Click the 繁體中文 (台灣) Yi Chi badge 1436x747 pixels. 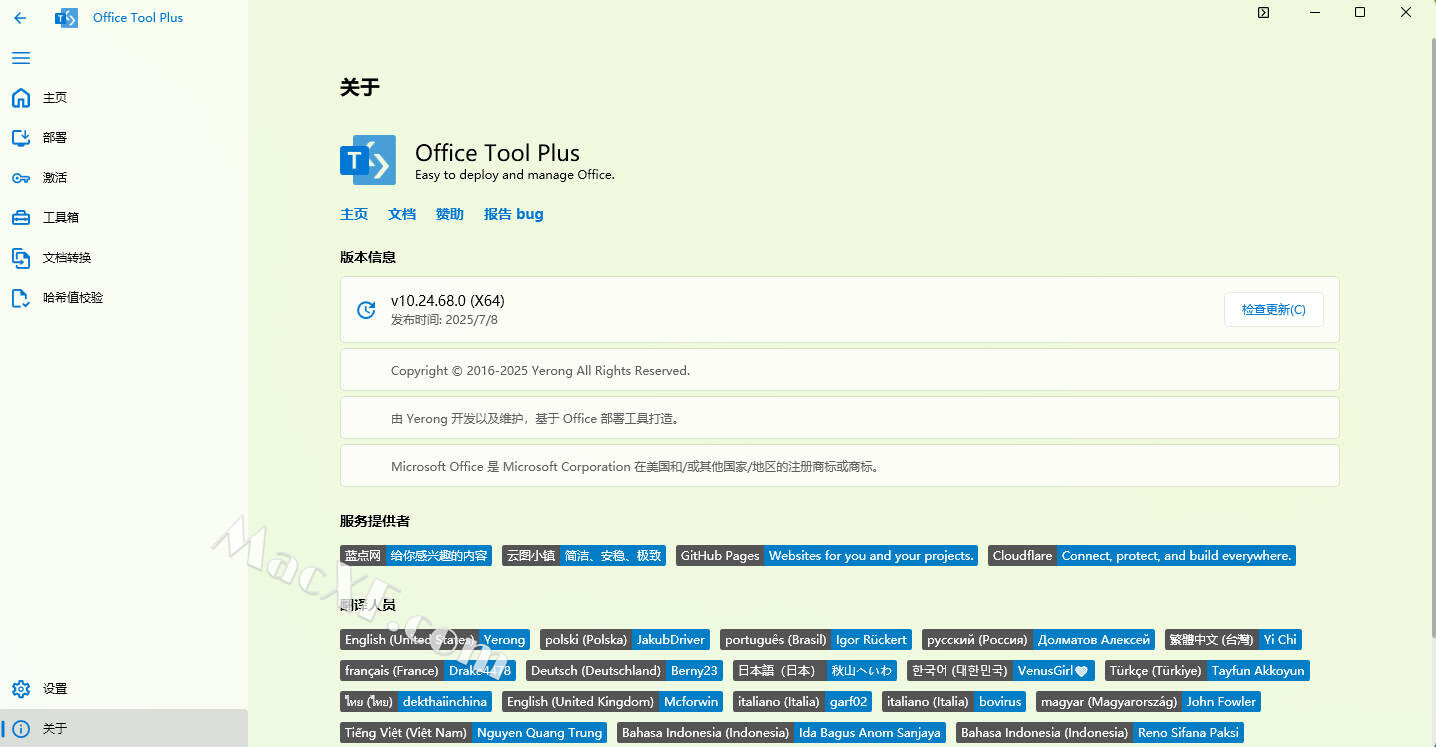tap(1233, 640)
